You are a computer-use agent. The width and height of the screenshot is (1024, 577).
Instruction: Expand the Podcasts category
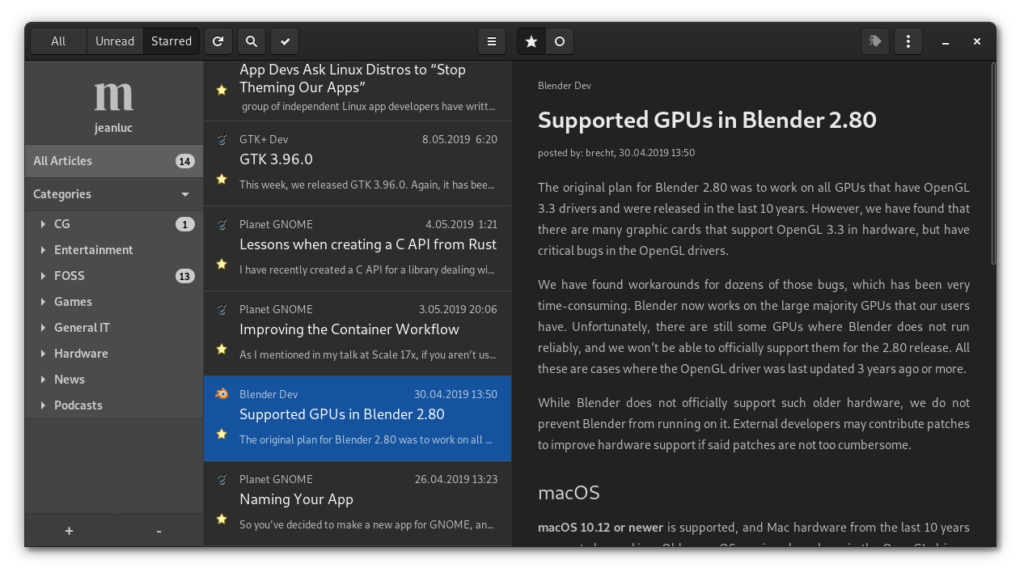(42, 404)
